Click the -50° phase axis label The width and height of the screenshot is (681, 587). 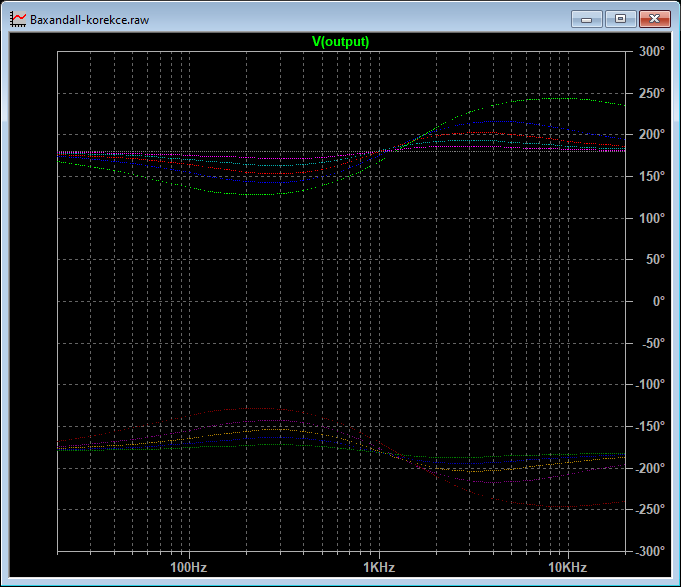click(654, 343)
